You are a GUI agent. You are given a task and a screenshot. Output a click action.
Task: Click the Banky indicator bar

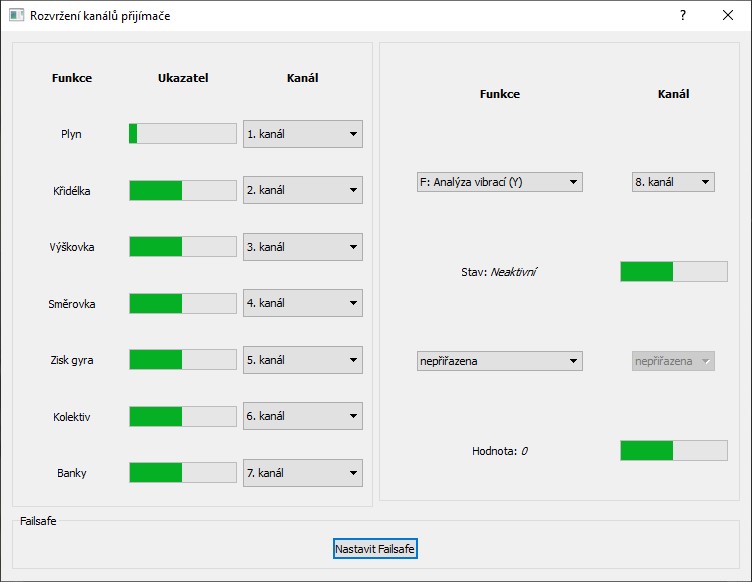[183, 473]
